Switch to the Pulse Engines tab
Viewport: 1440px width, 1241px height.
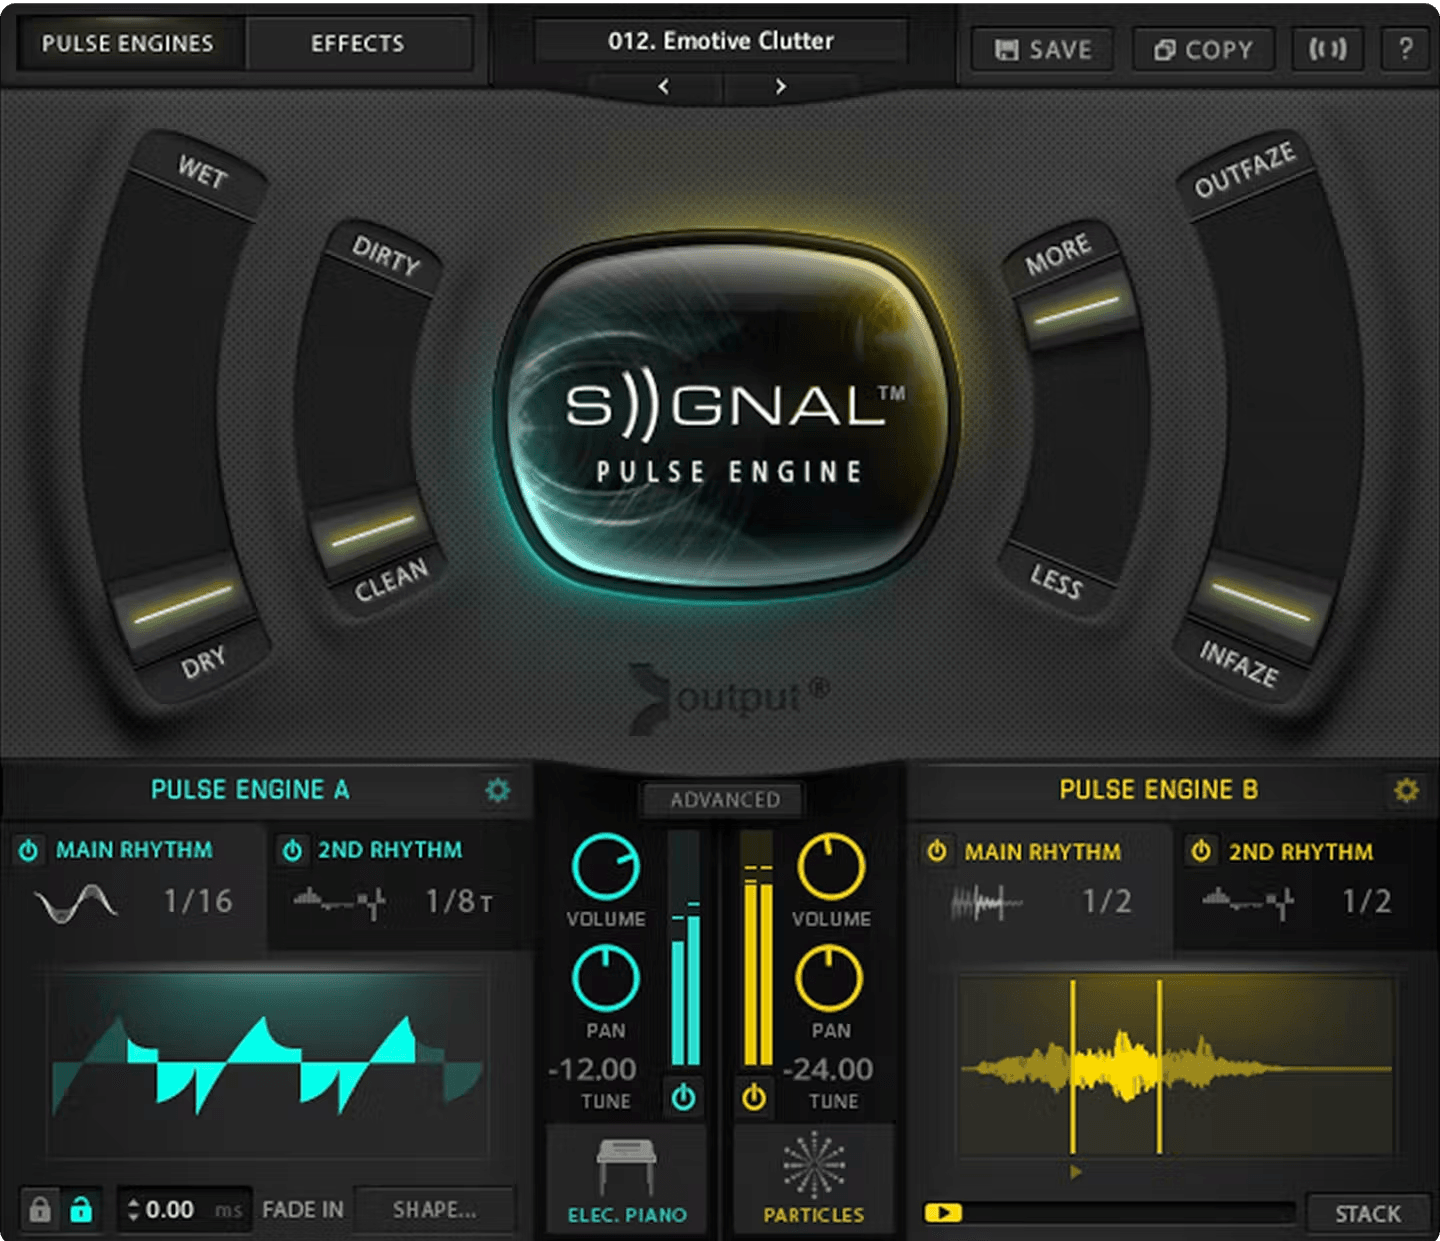coord(128,44)
